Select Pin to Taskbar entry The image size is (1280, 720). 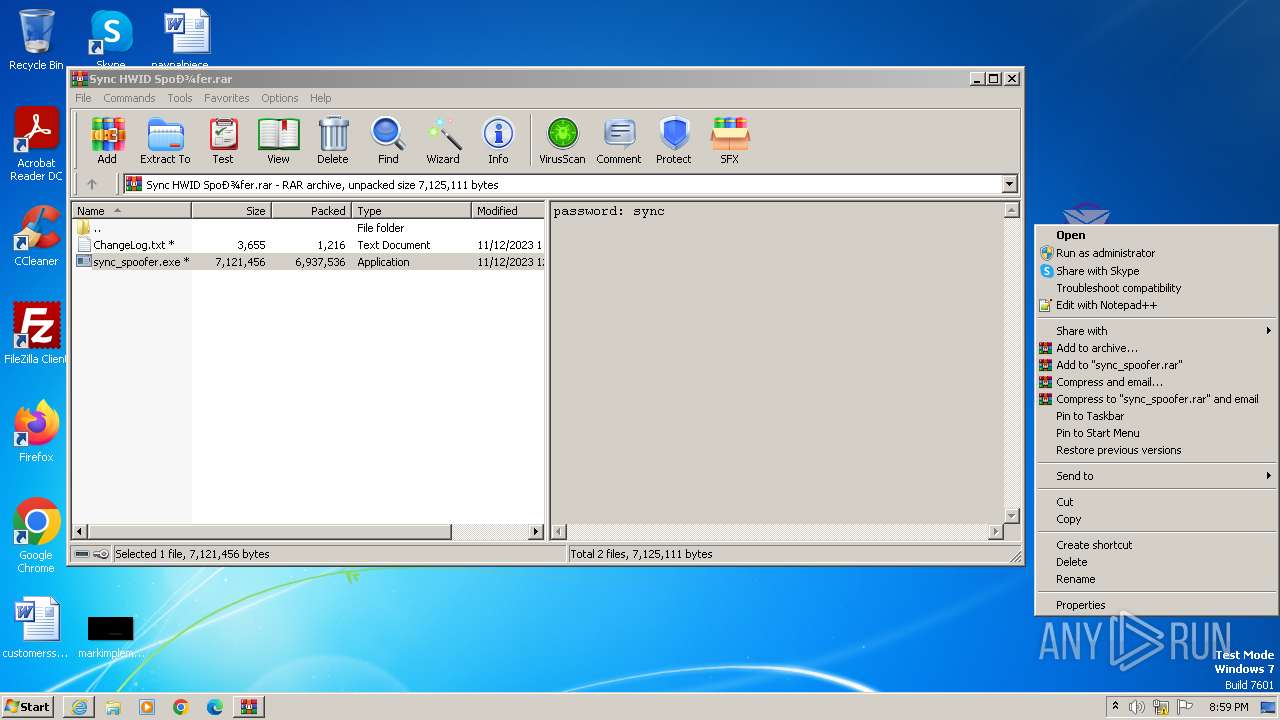tap(1156, 416)
